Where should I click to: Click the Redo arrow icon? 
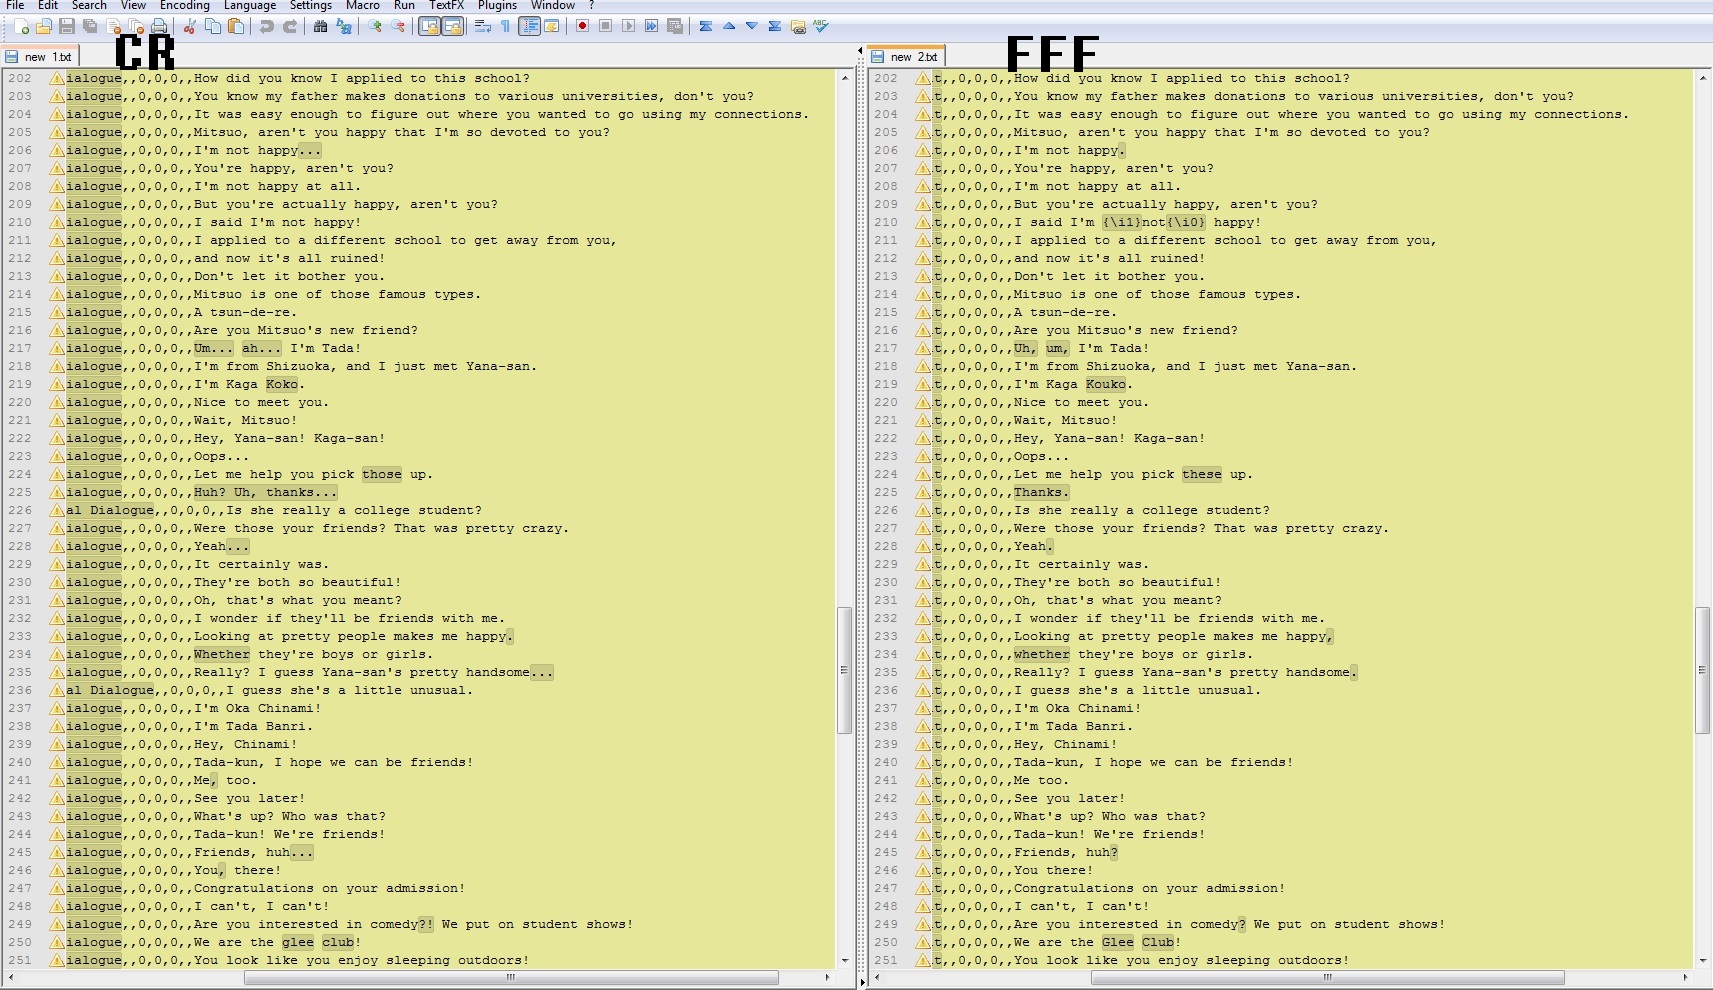click(290, 26)
